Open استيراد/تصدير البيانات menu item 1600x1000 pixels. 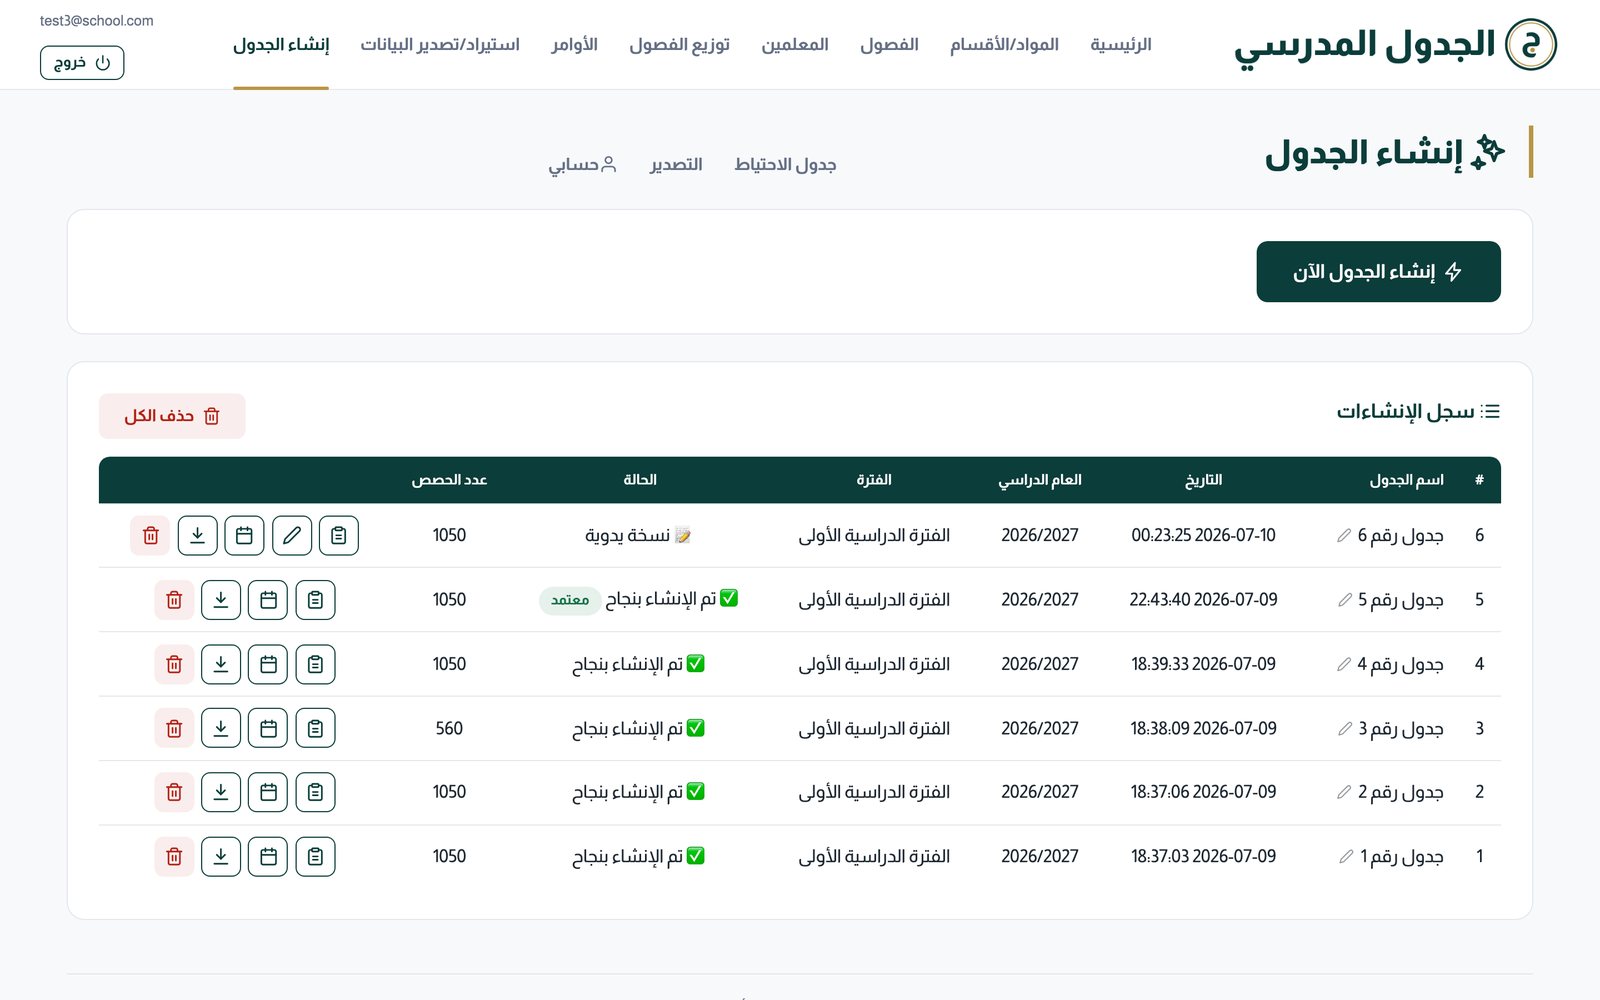point(440,45)
